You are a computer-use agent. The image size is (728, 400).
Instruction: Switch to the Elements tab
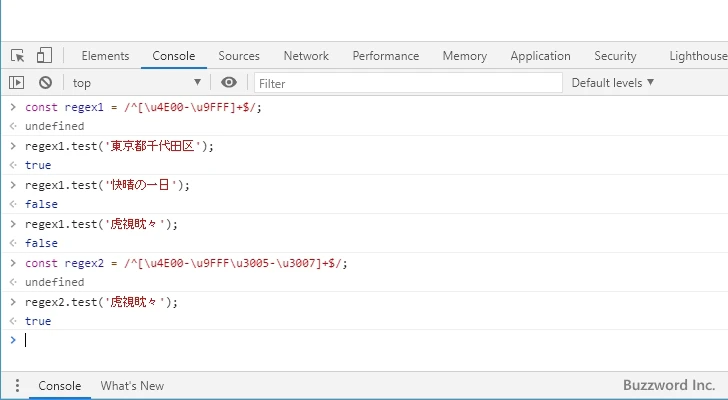click(105, 56)
